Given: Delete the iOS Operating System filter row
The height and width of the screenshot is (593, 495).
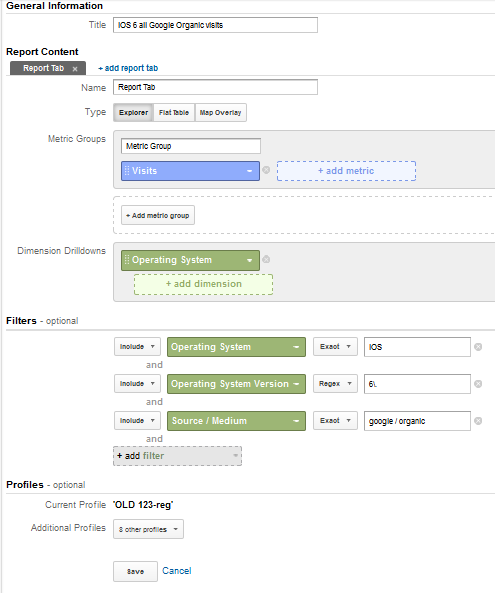Looking at the screenshot, I should pos(478,347).
